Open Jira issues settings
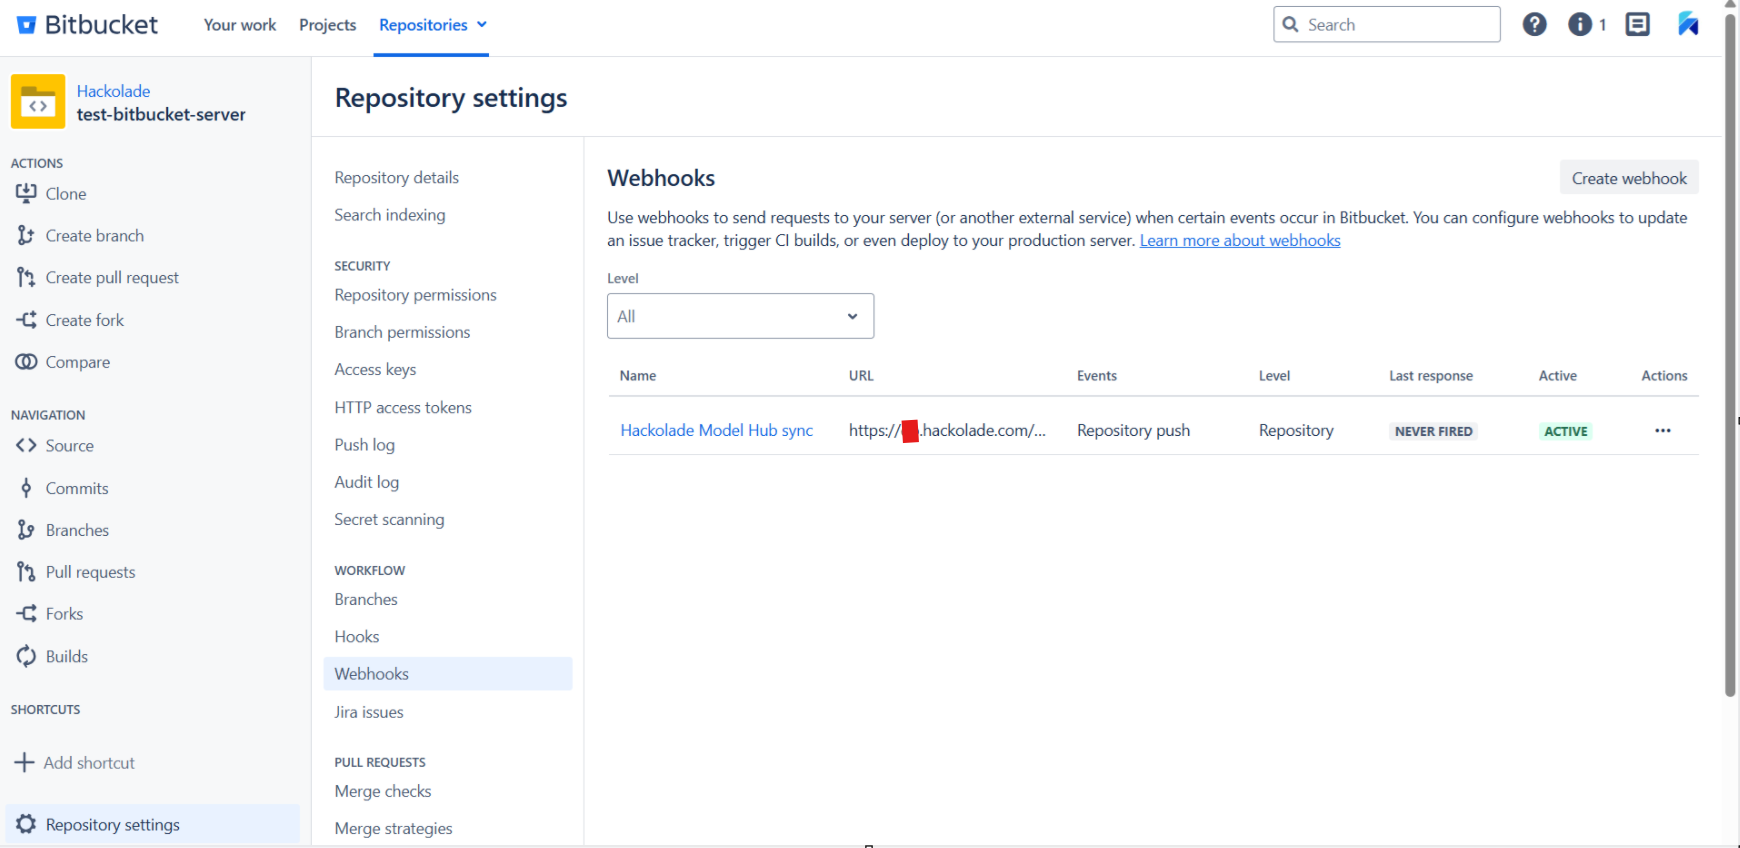This screenshot has width=1740, height=848. 369,712
